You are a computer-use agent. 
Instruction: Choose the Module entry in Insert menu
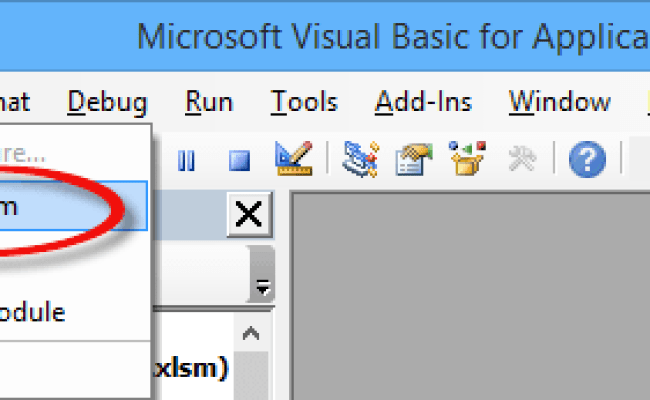[x=75, y=312]
